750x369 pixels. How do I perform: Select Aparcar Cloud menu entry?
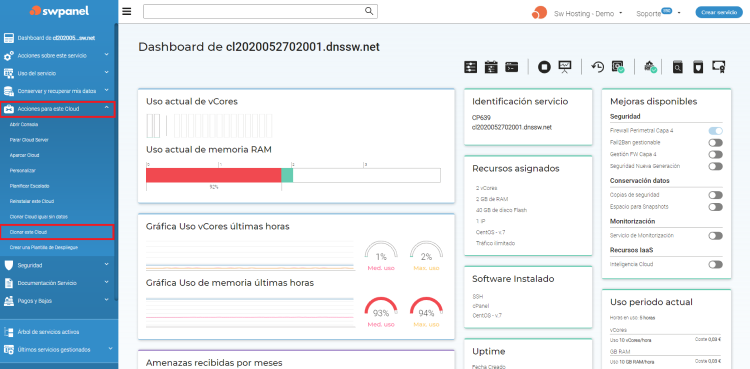[x=24, y=155]
